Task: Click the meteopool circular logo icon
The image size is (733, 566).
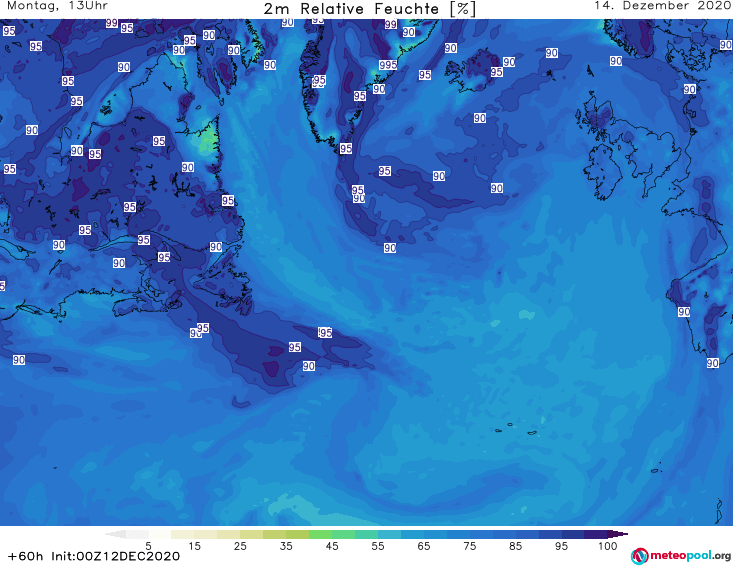Action: click(x=639, y=556)
